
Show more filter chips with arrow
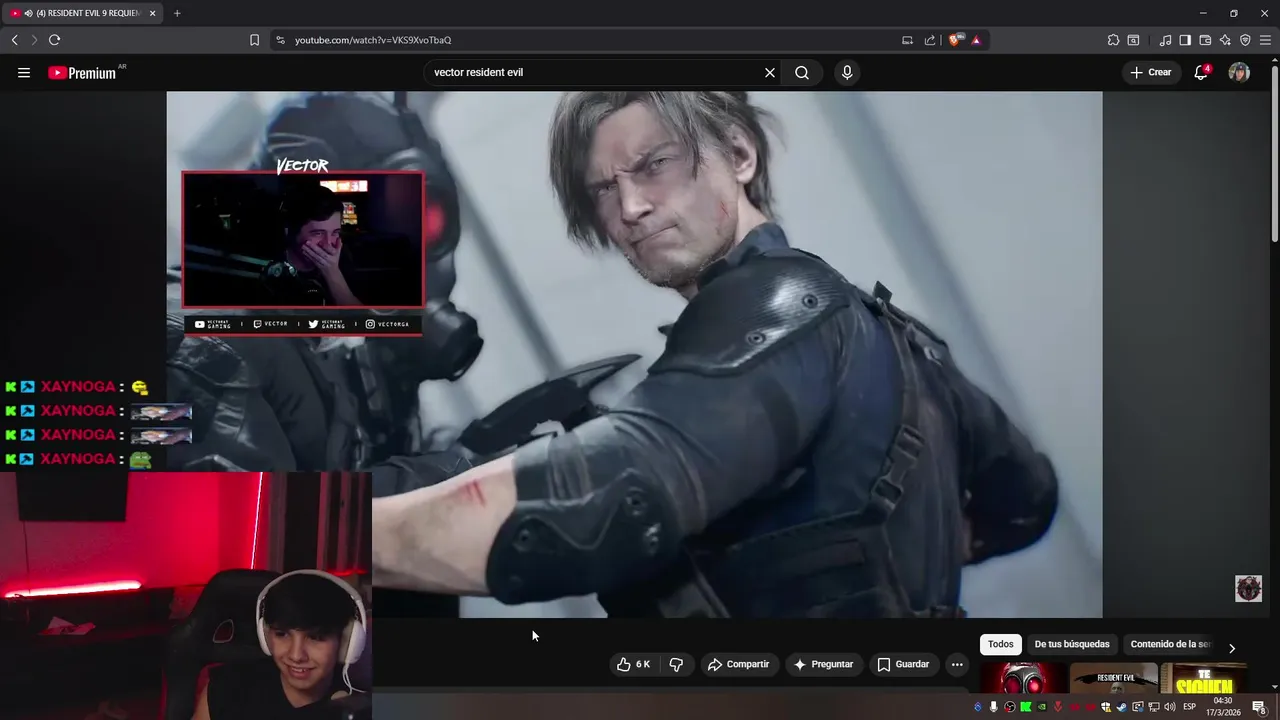tap(1232, 648)
